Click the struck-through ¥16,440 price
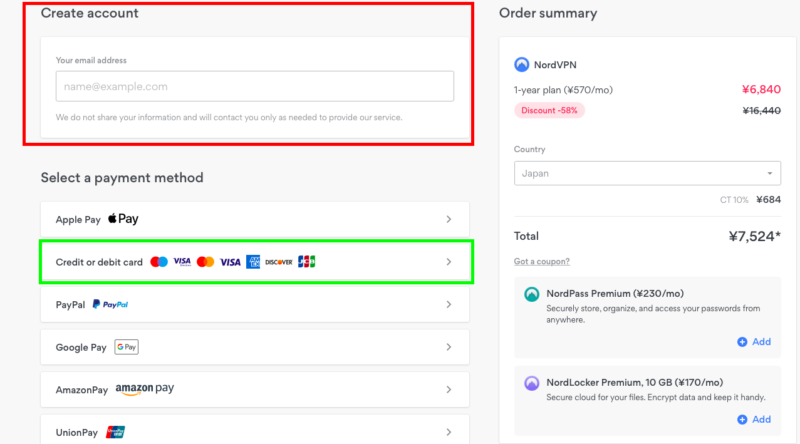The image size is (800, 444). tap(762, 111)
